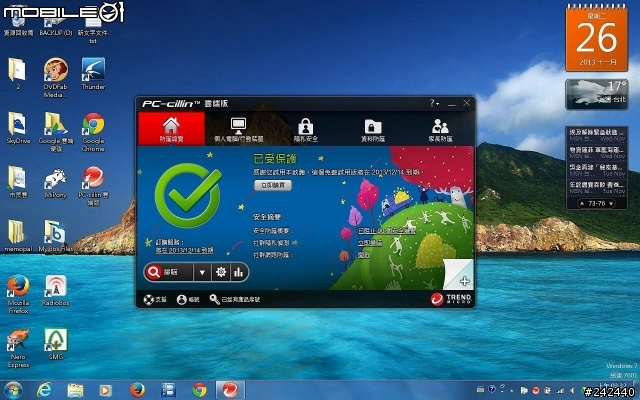Click the Trend Micro icon in the system tray
The width and height of the screenshot is (640, 400).
point(536,391)
